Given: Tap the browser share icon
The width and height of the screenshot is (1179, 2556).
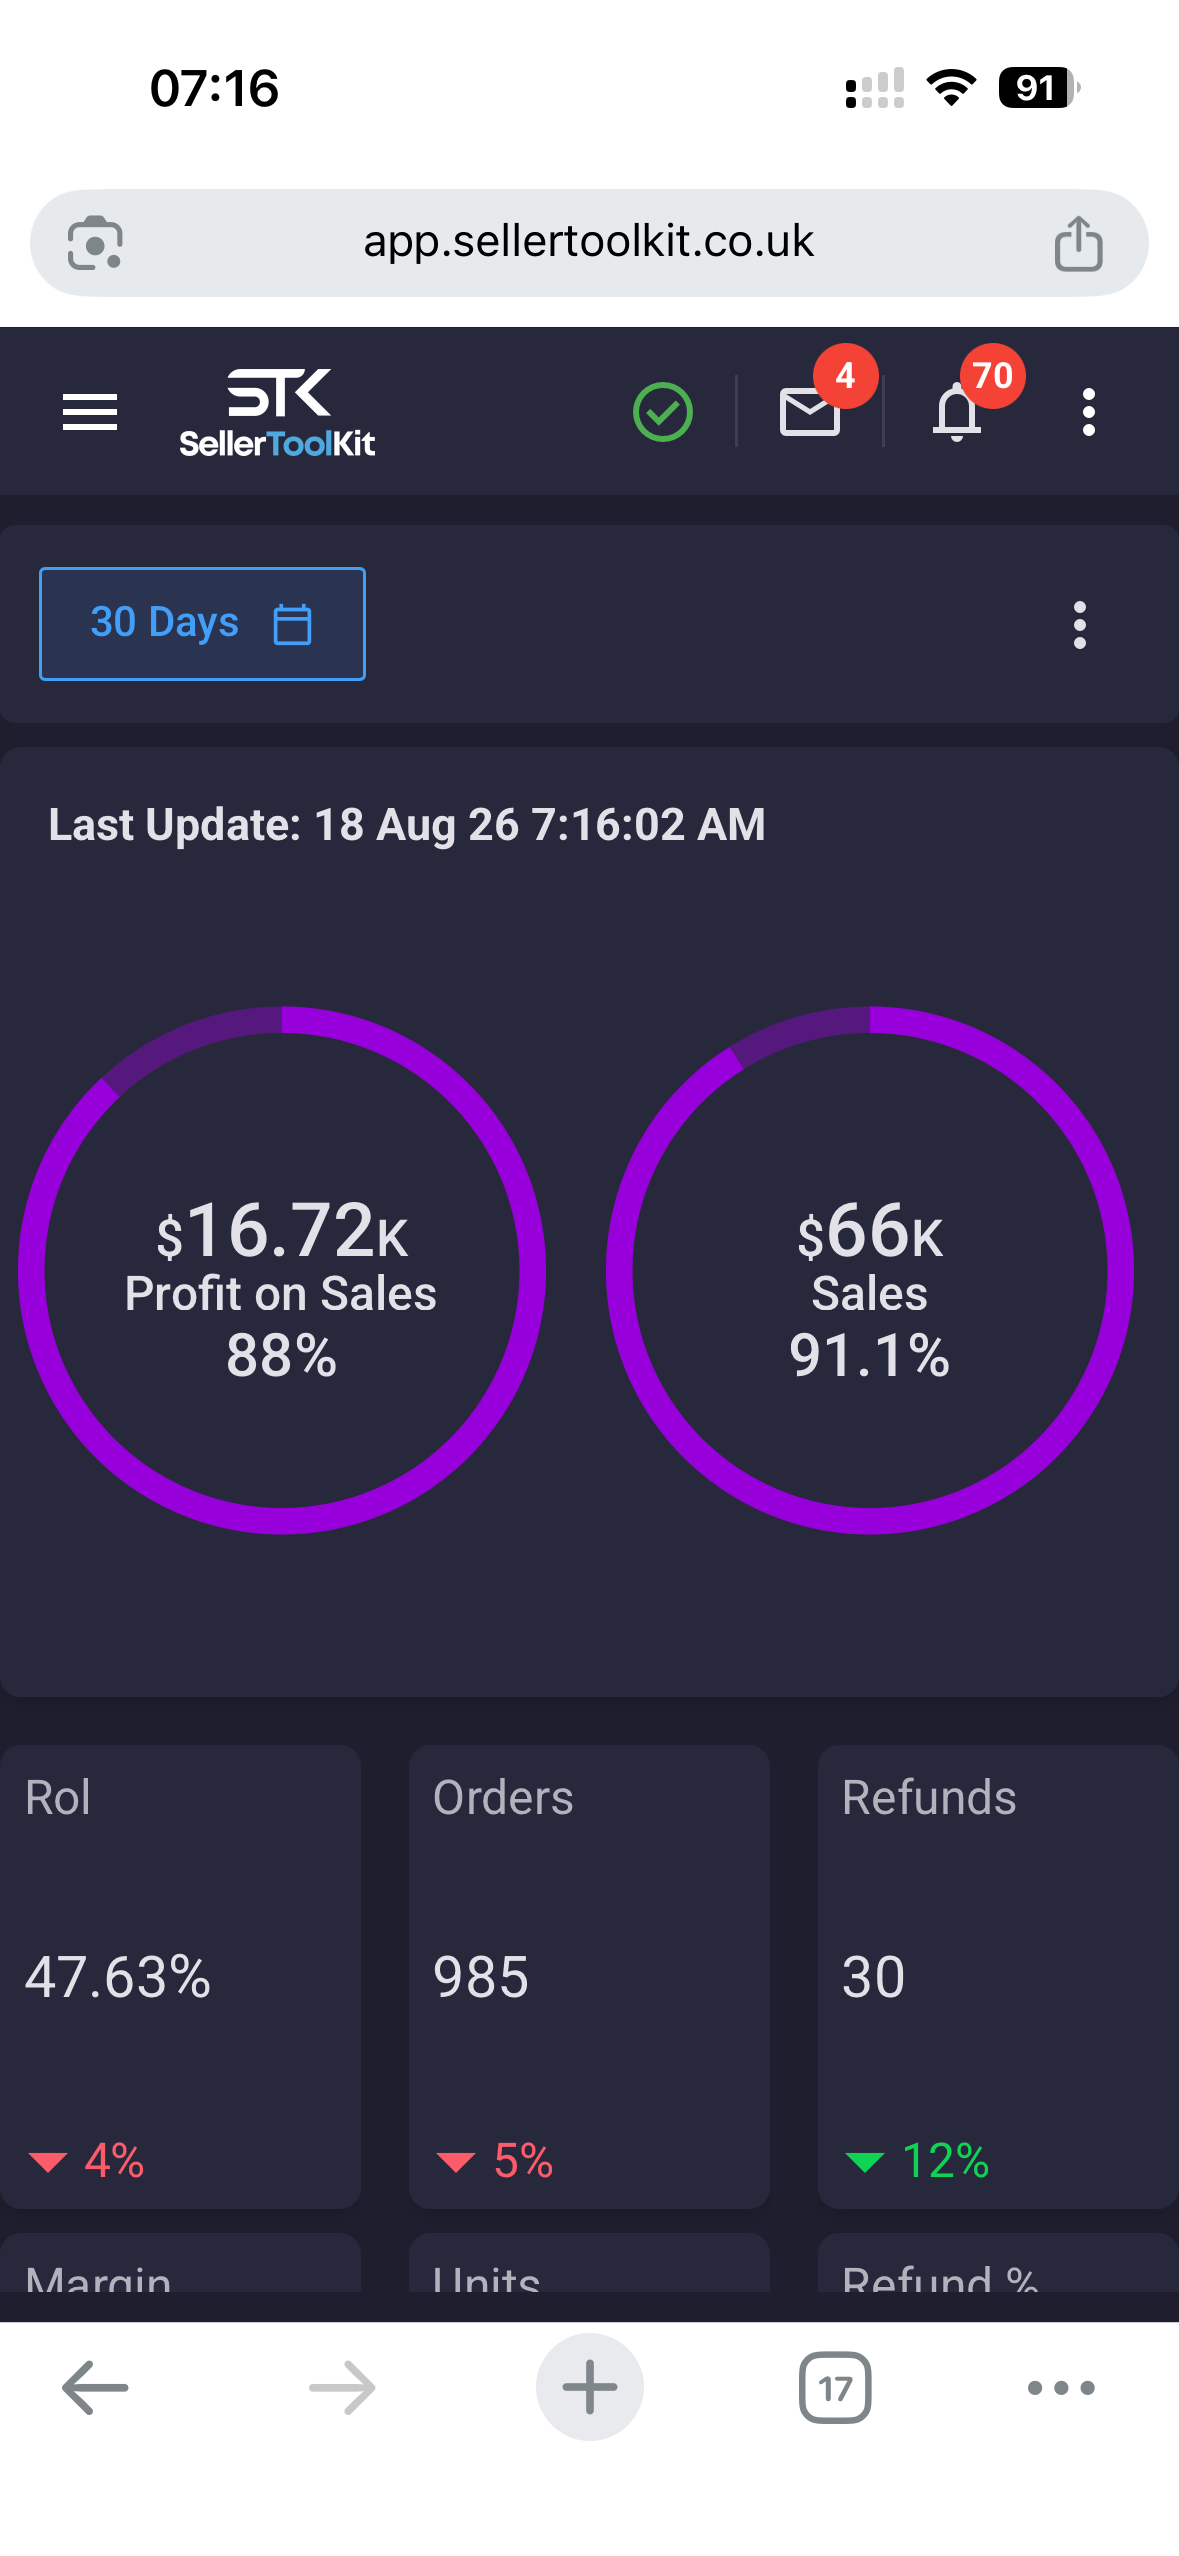Looking at the screenshot, I should pyautogui.click(x=1078, y=243).
